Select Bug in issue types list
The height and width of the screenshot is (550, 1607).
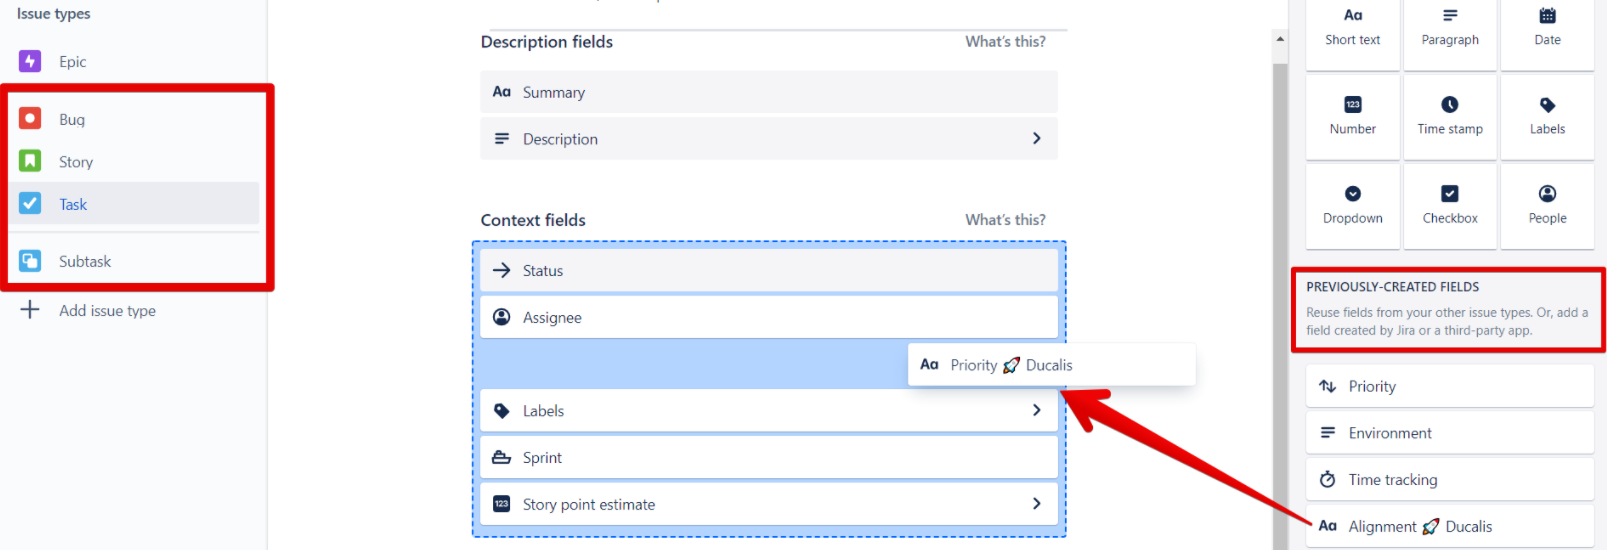click(x=72, y=120)
